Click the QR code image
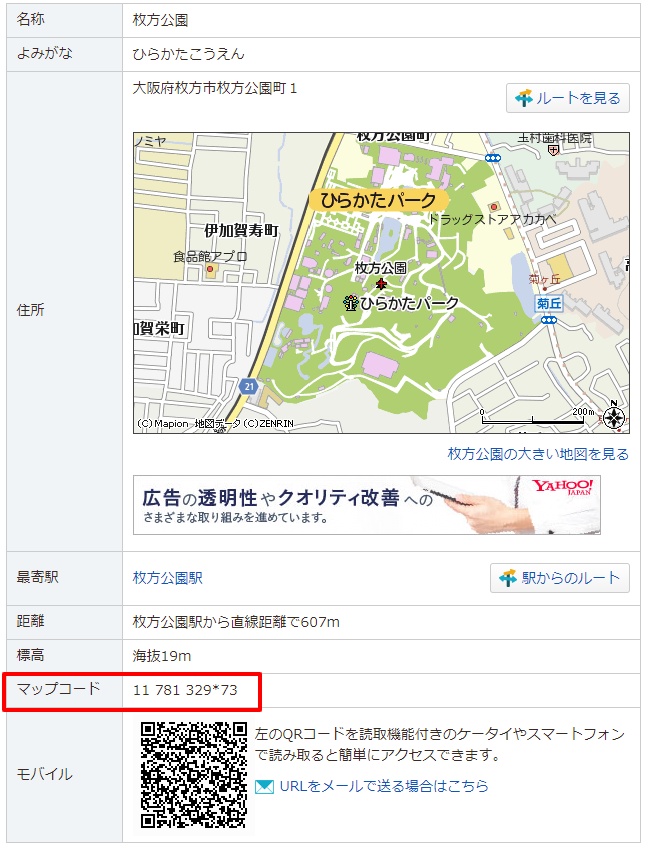Image resolution: width=652 pixels, height=854 pixels. pos(194,775)
